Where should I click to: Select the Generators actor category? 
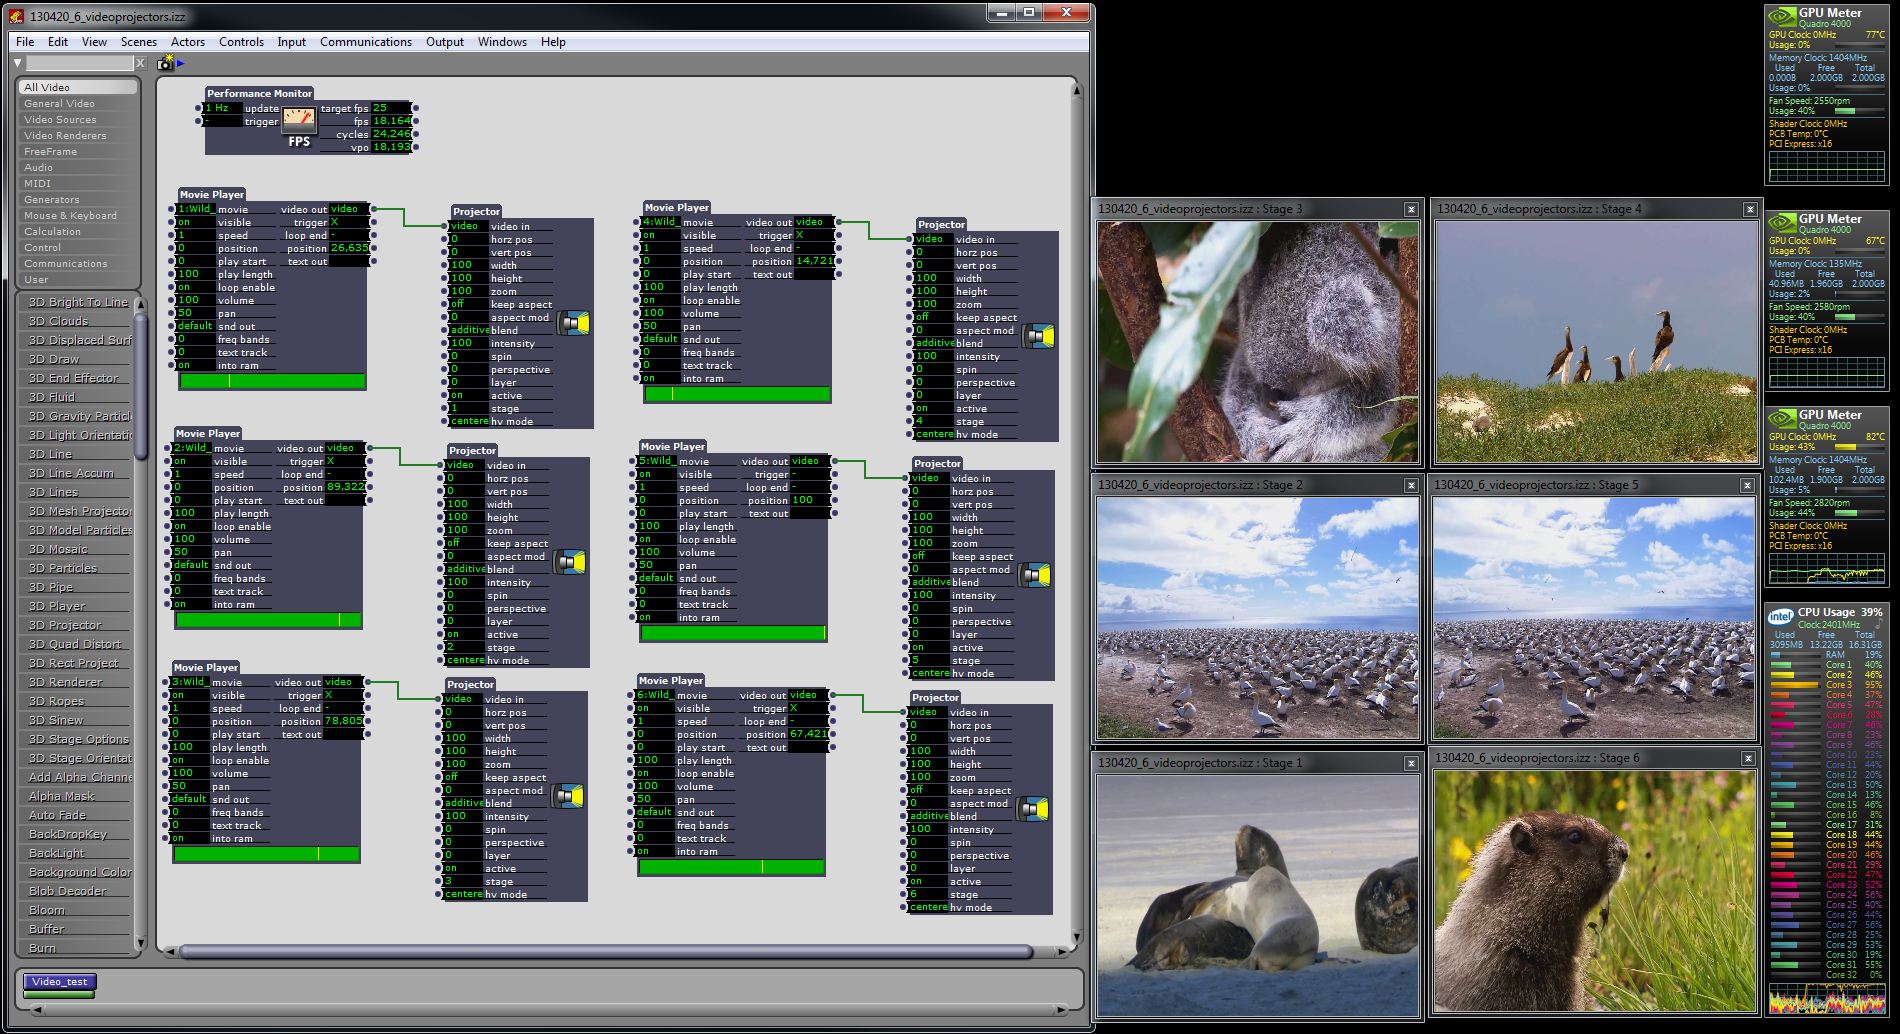(x=77, y=199)
